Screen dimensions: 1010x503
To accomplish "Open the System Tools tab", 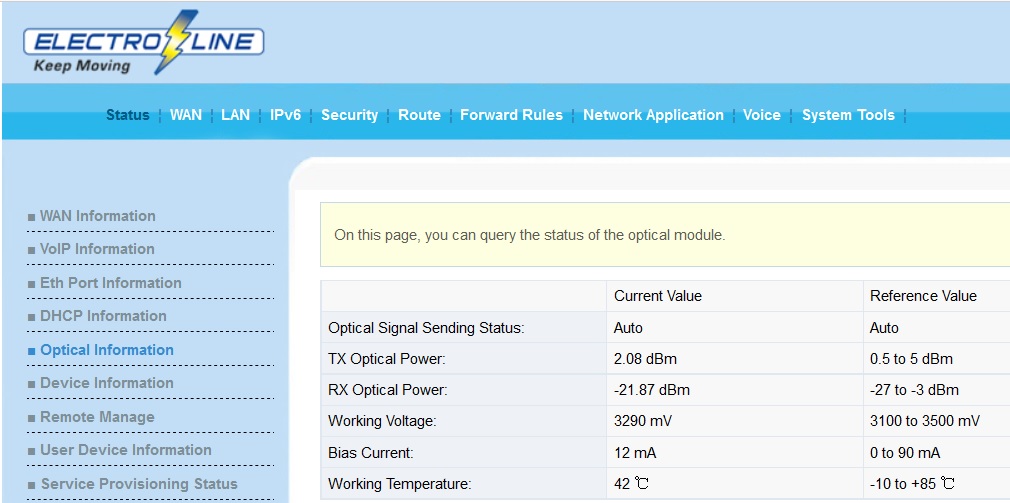I will click(848, 115).
